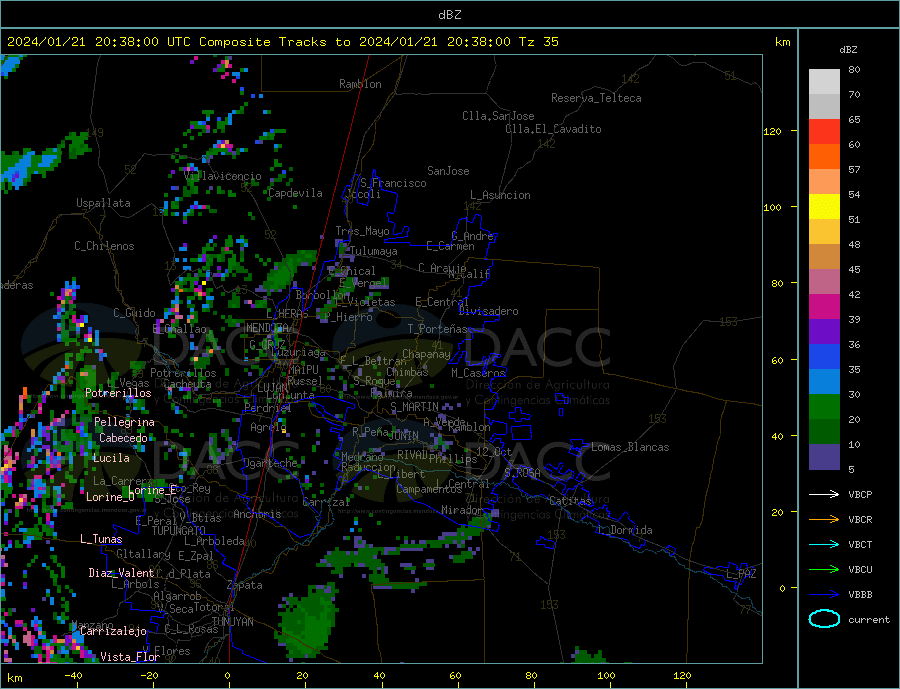
Task: Click the Cabecedo label
Action: (123, 438)
